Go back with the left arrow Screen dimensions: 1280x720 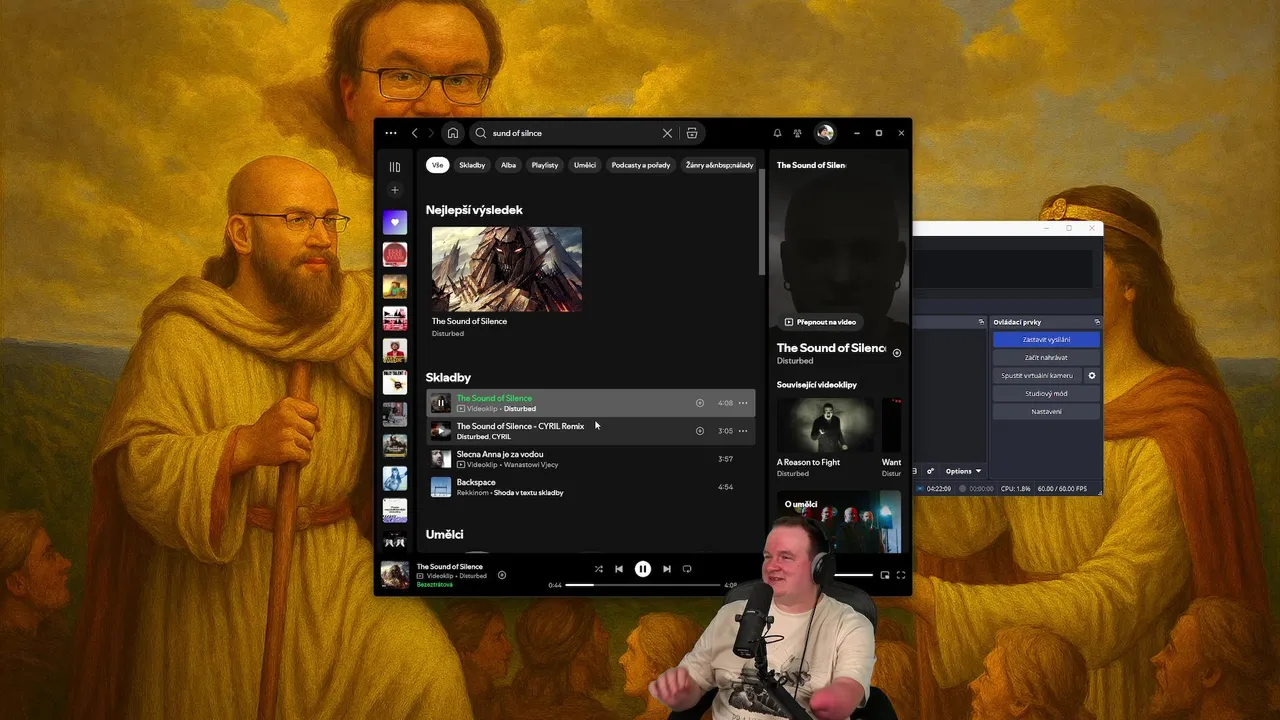[414, 133]
